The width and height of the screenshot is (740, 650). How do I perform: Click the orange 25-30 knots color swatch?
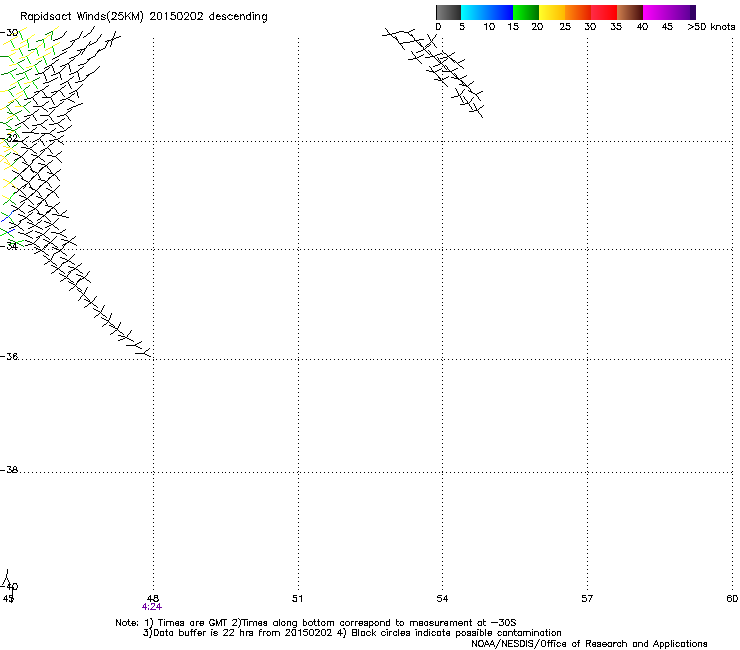click(x=578, y=12)
